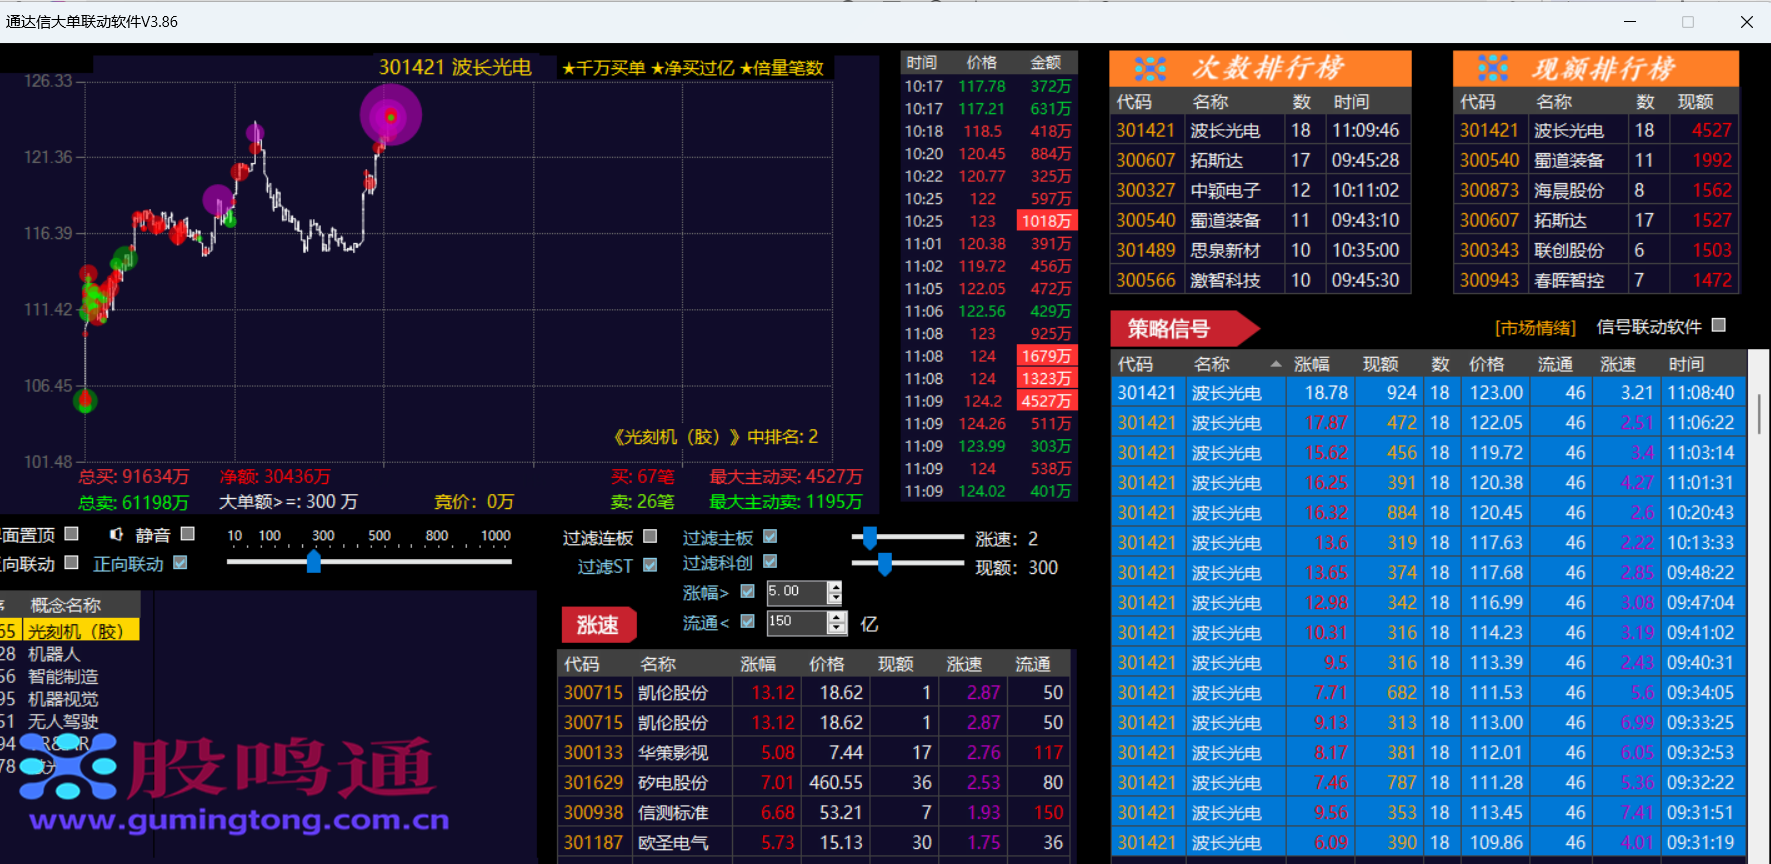Viewport: 1771px width, 864px height.
Task: Open the [市场情绪] link
Action: point(1535,328)
